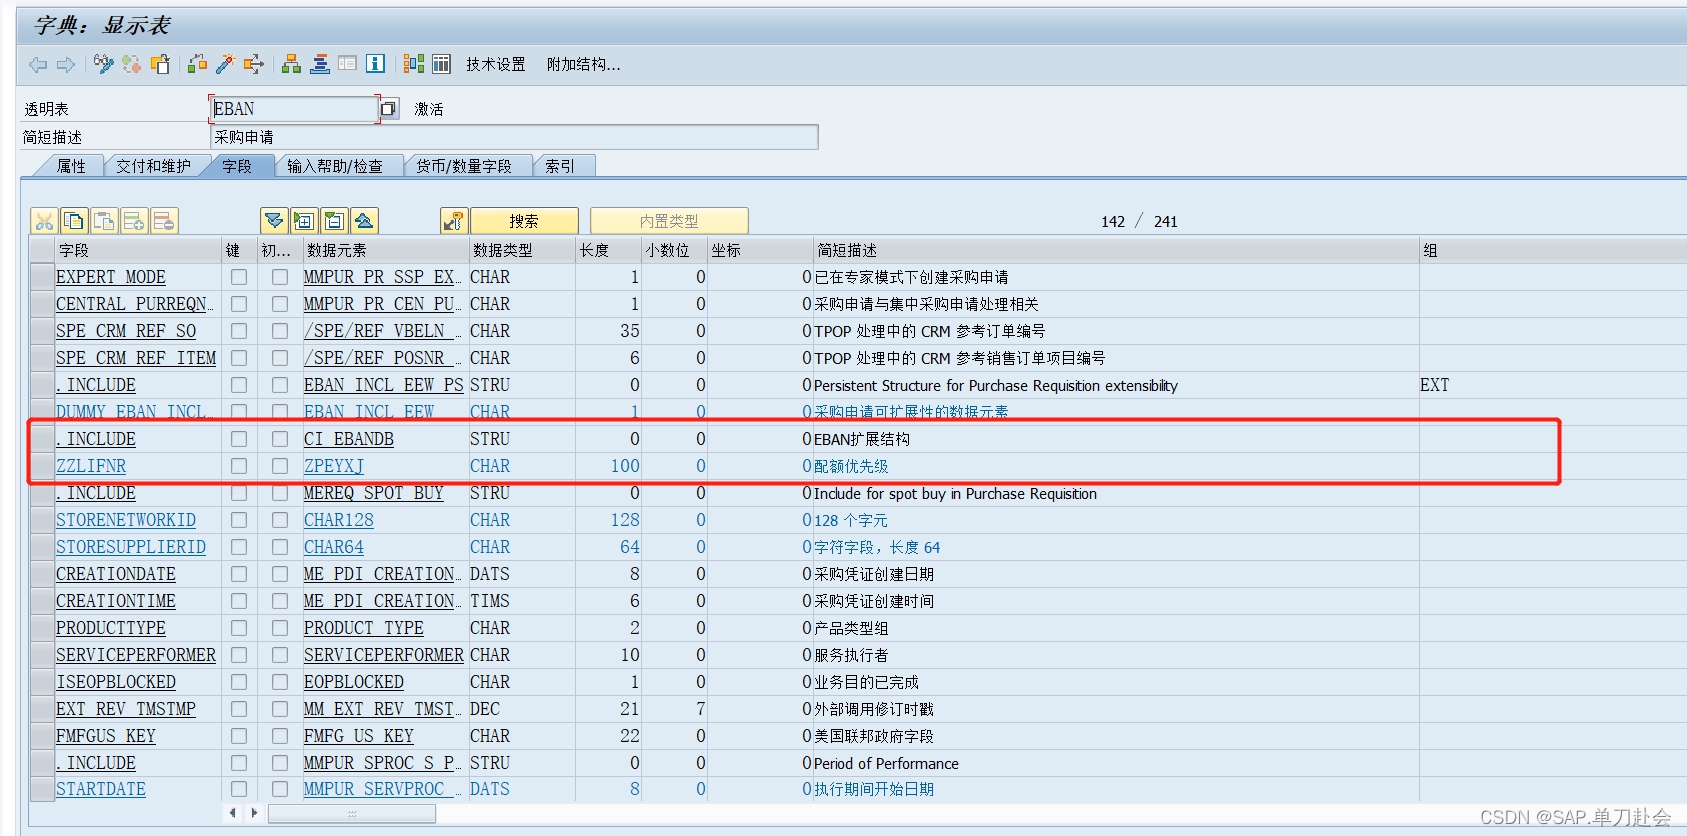Open data element CHAR128
This screenshot has width=1687, height=836.
pyautogui.click(x=339, y=520)
